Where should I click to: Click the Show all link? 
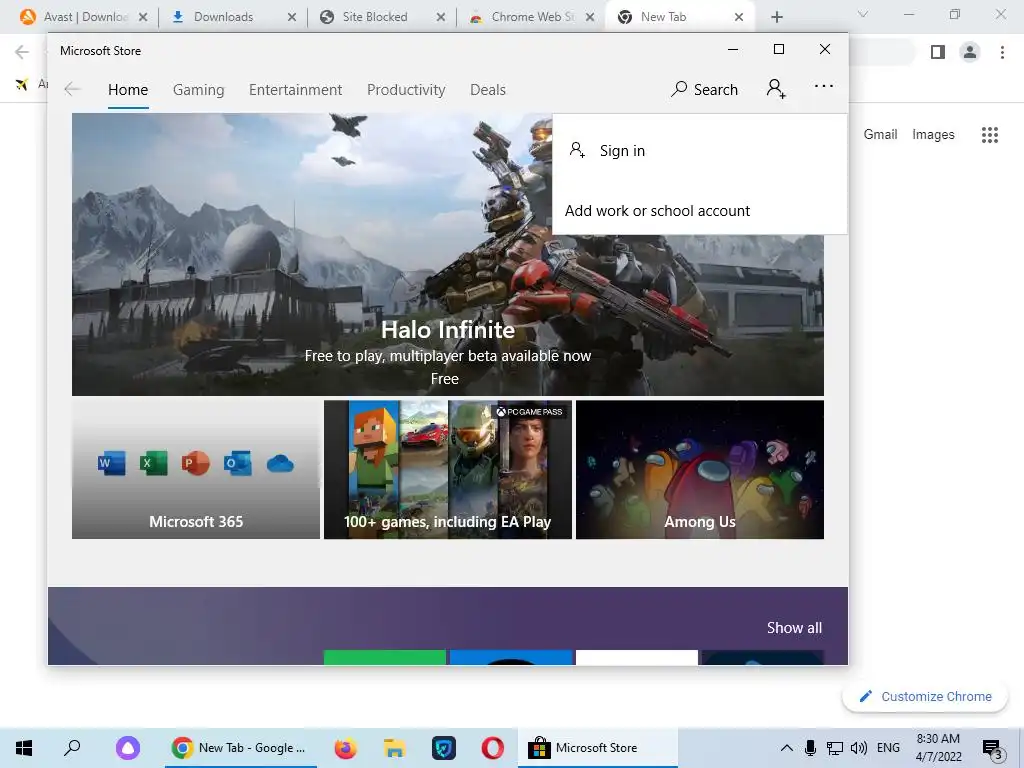coord(794,628)
